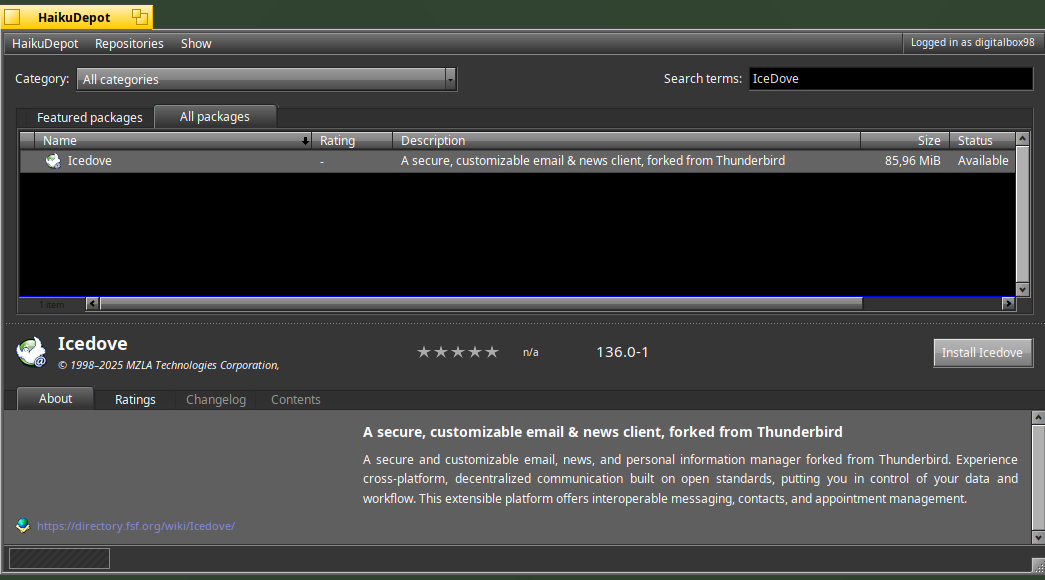Image resolution: width=1045 pixels, height=580 pixels.
Task: Click the MZLA Technologies Corporation copyright text
Action: [168, 365]
